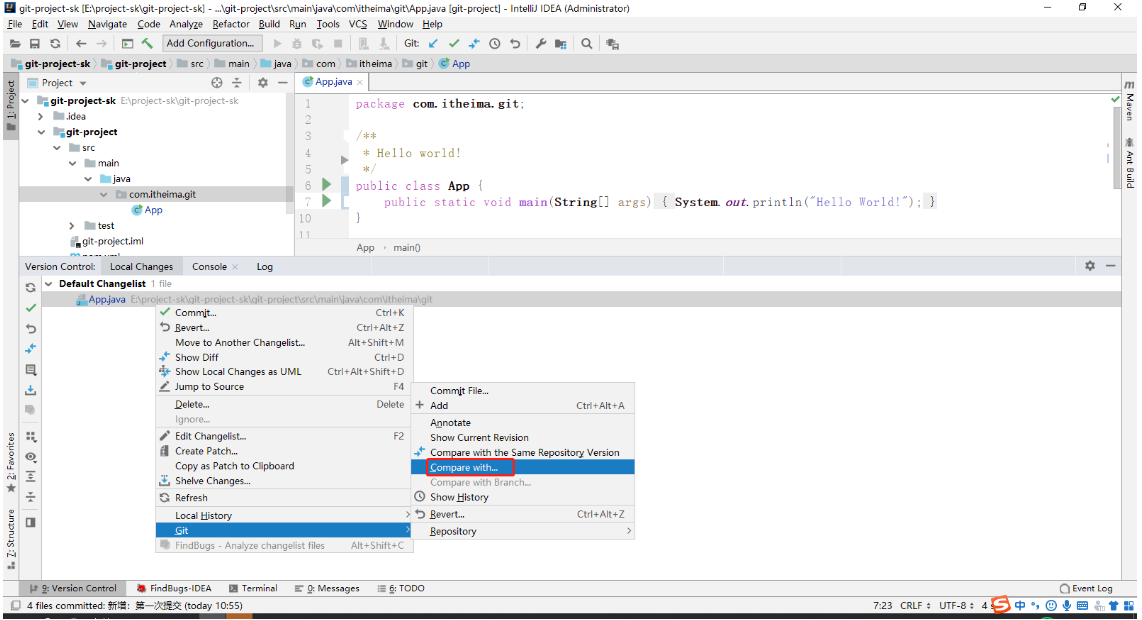This screenshot has width=1142, height=620.
Task: Click the Git update project arrow icon
Action: (433, 44)
